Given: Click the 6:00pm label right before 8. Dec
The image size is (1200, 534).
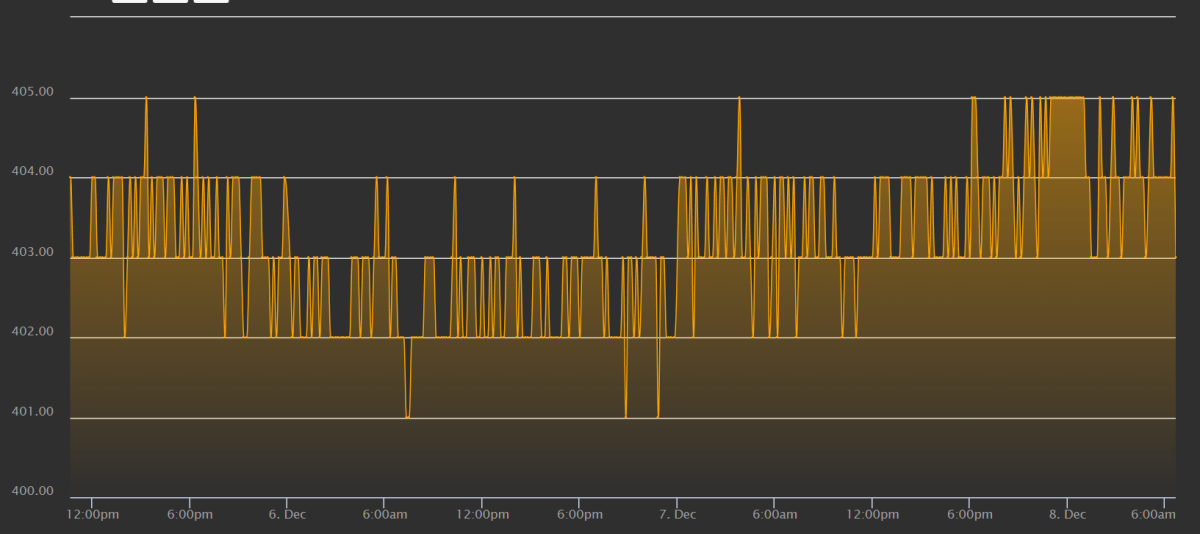Looking at the screenshot, I should point(969,515).
